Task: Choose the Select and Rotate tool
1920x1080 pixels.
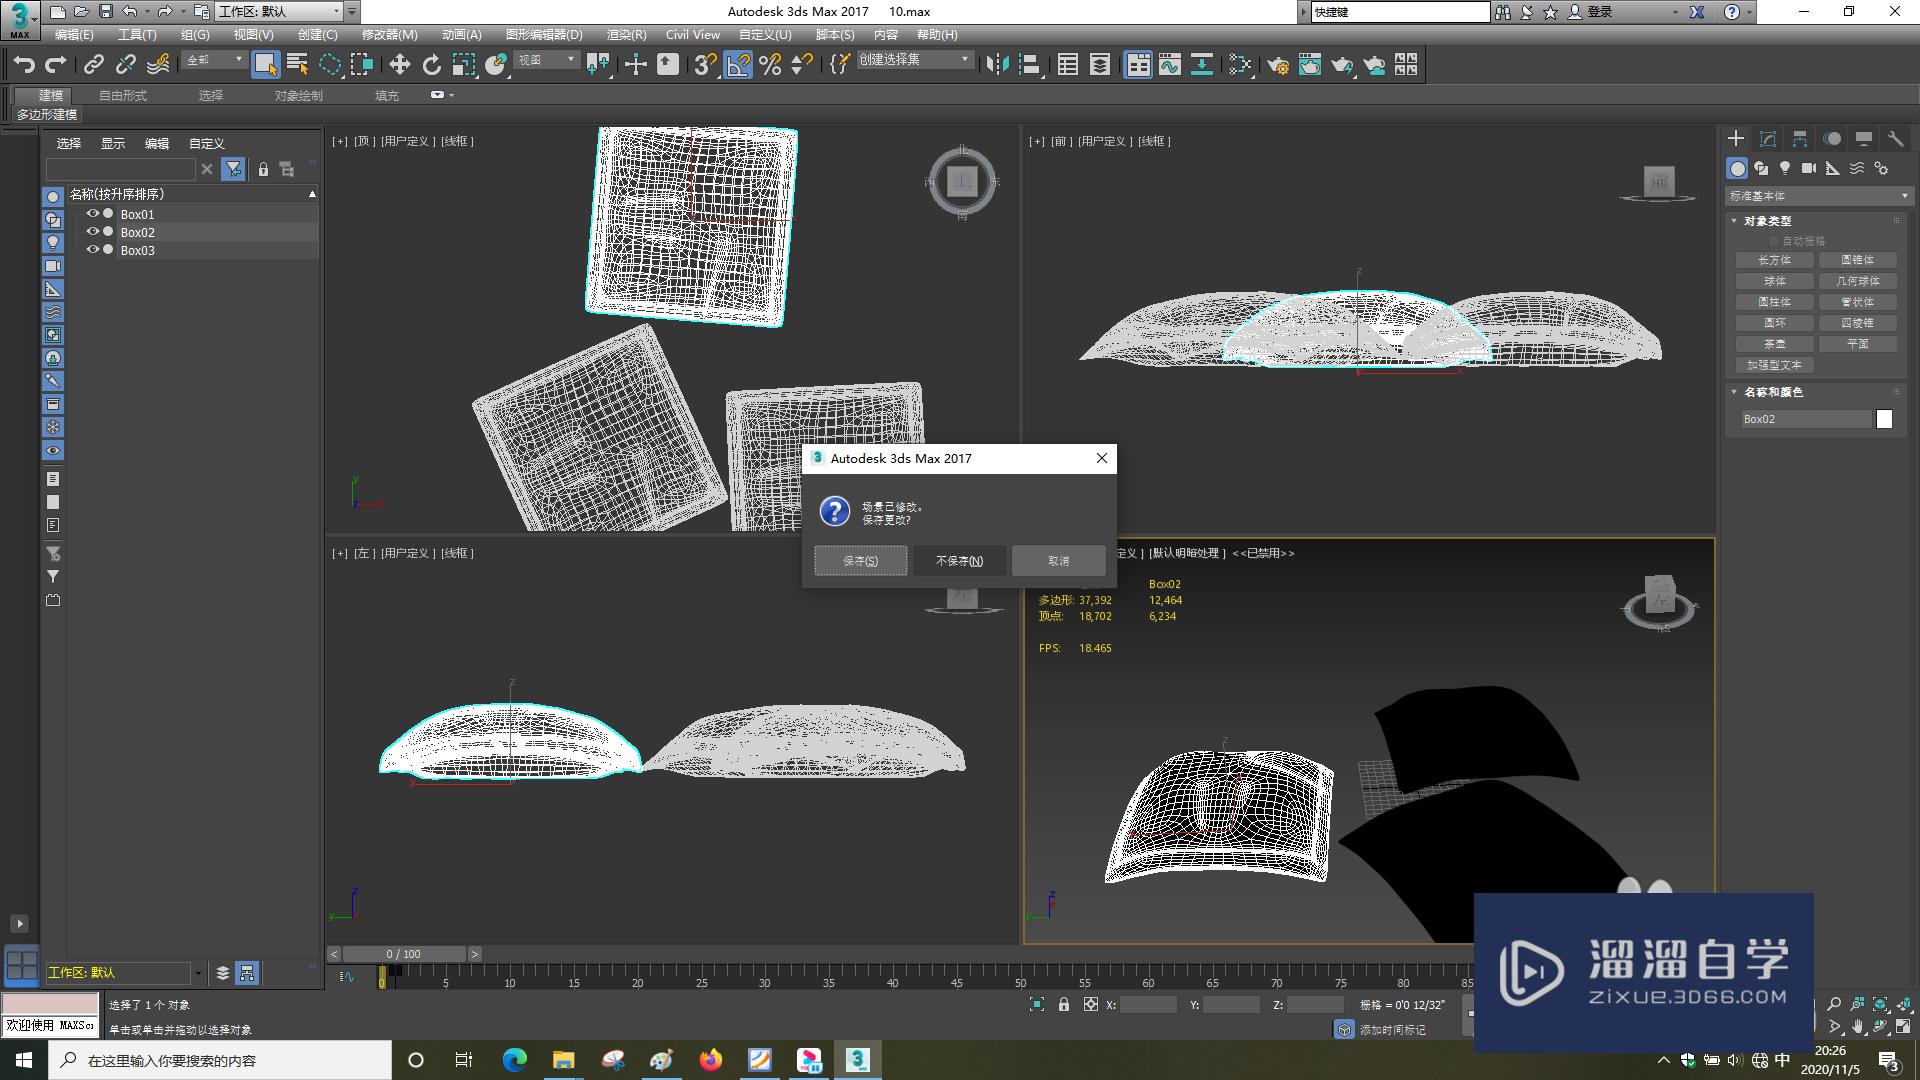Action: 432,65
